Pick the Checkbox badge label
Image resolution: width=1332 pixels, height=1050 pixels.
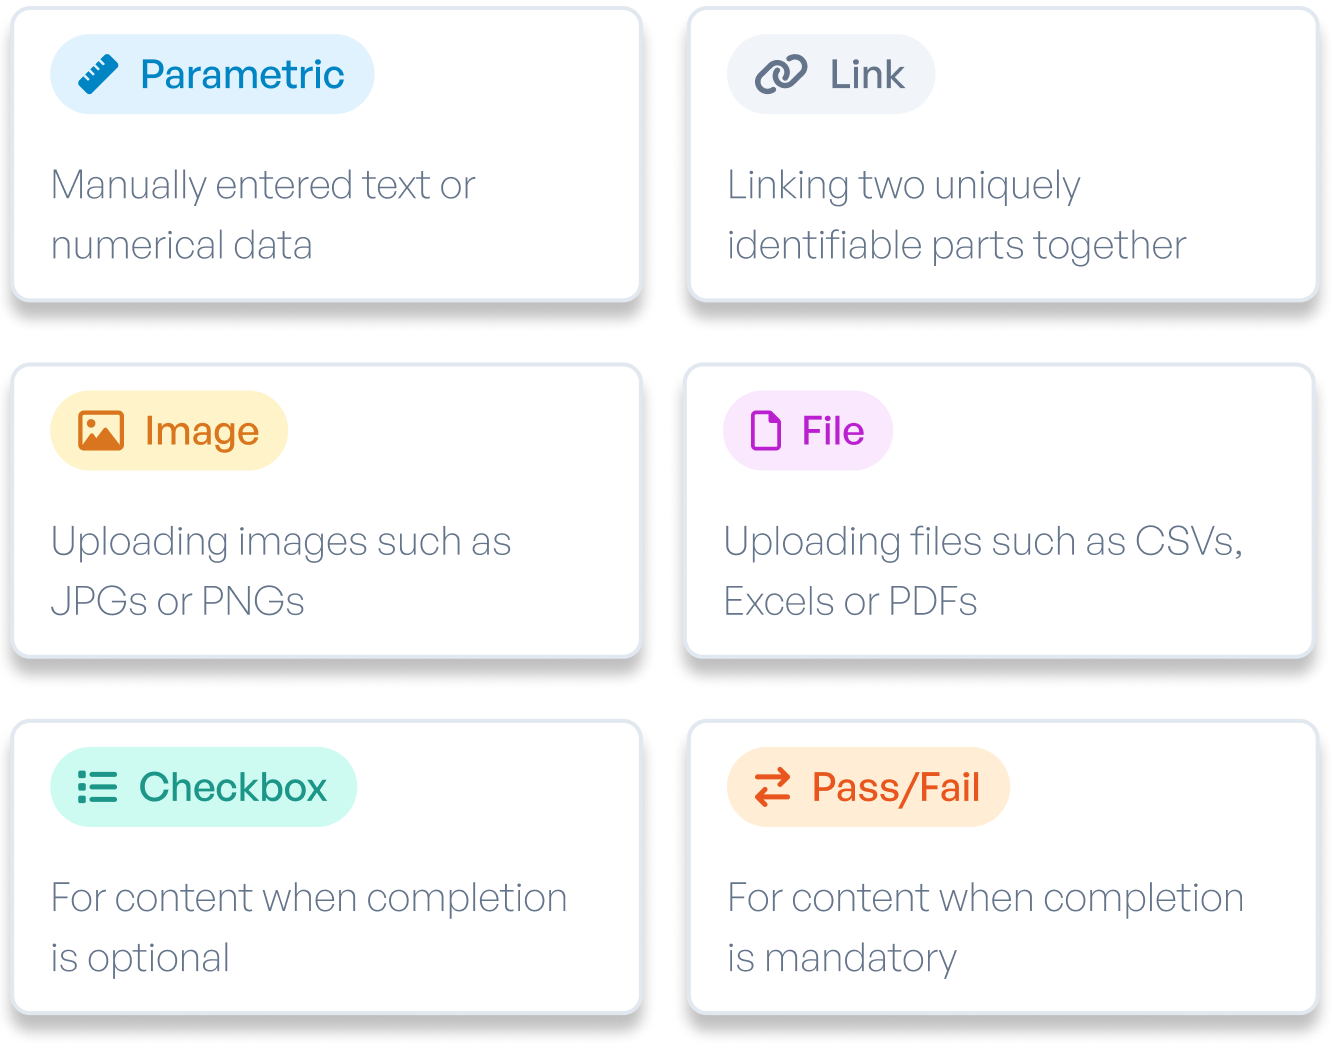point(233,787)
